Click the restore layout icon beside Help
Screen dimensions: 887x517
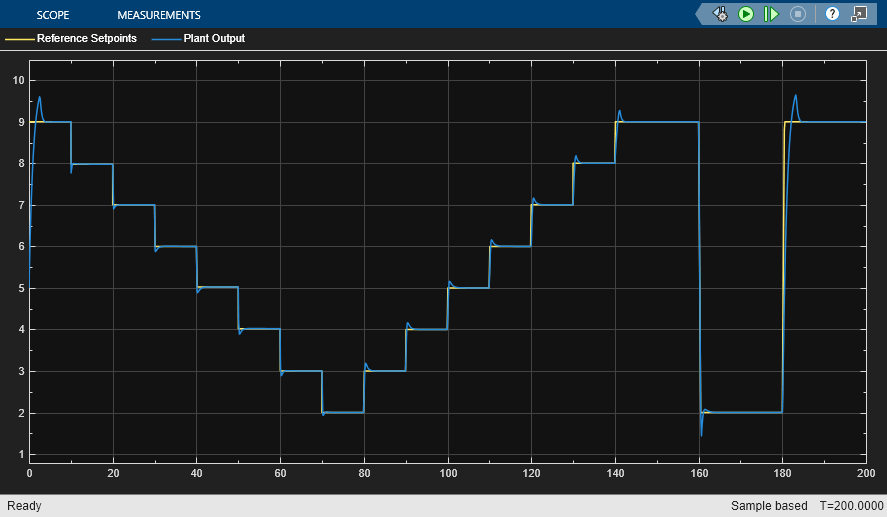(x=859, y=14)
